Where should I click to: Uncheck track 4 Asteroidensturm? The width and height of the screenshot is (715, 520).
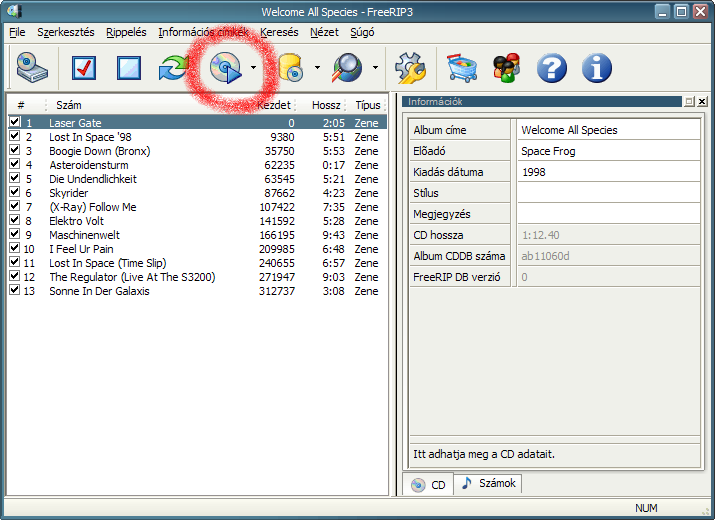(x=15, y=164)
